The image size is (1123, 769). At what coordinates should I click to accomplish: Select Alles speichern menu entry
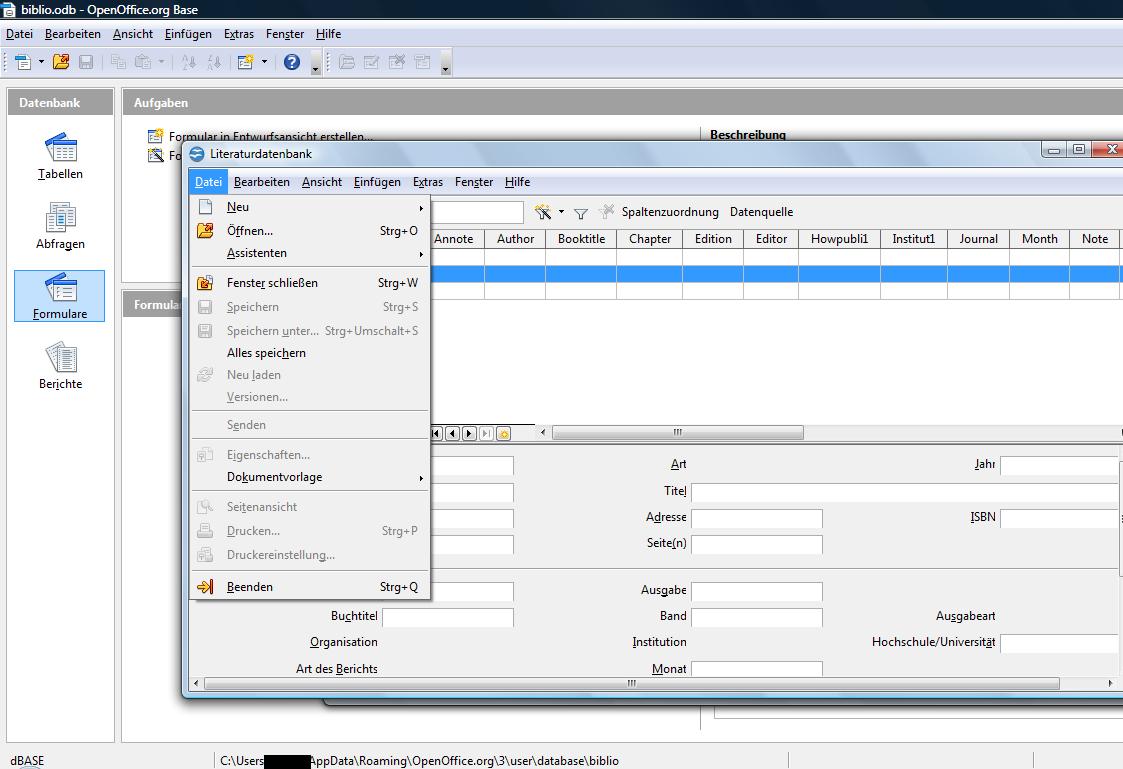pos(266,353)
